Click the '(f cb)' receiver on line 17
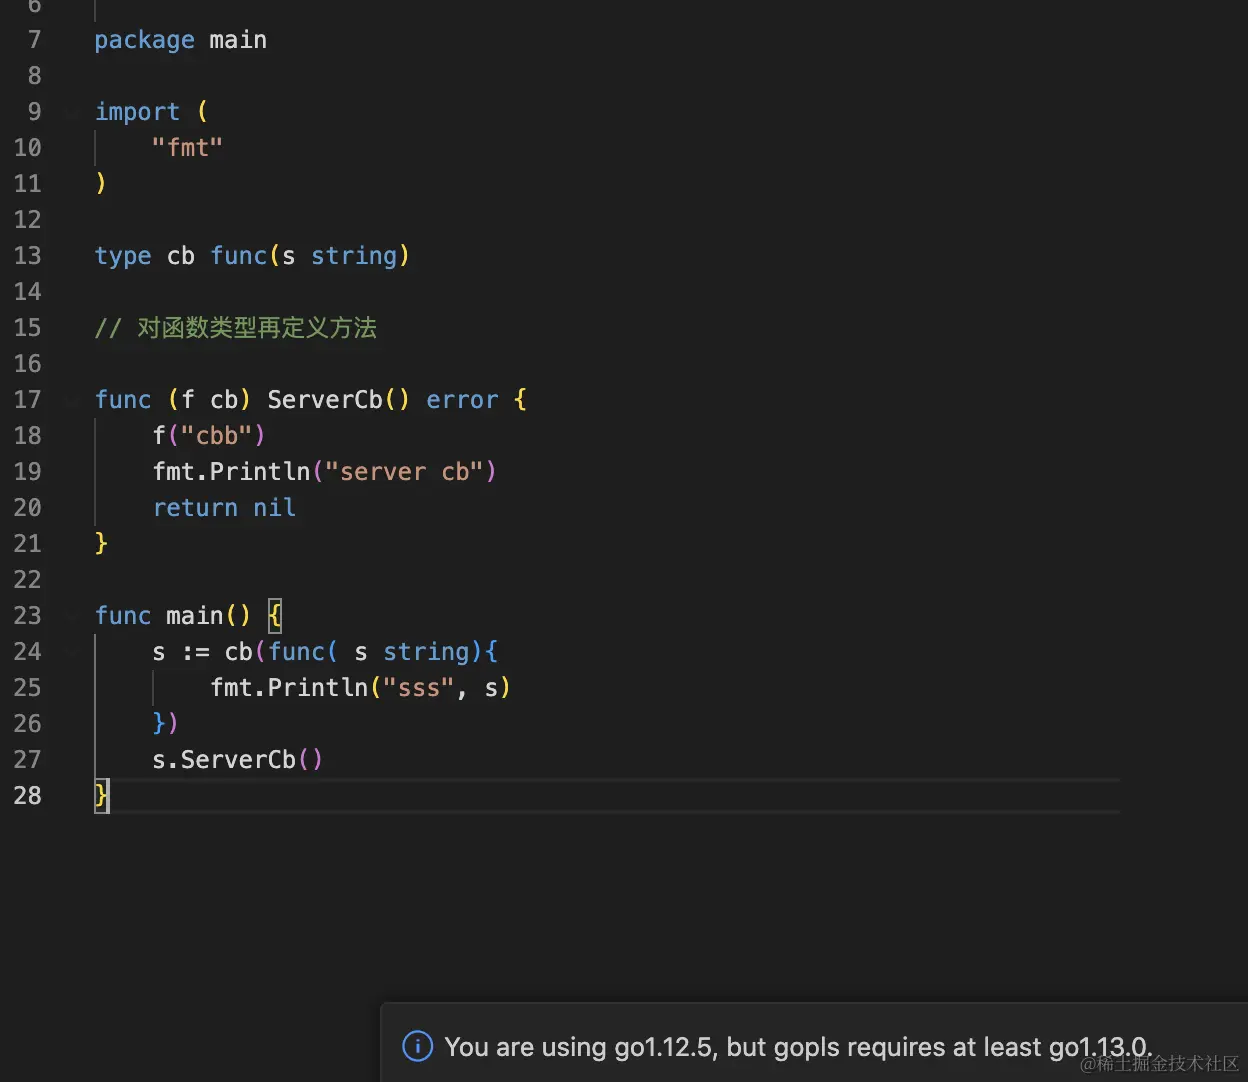Screen dimensions: 1248x1082 pyautogui.click(x=209, y=400)
